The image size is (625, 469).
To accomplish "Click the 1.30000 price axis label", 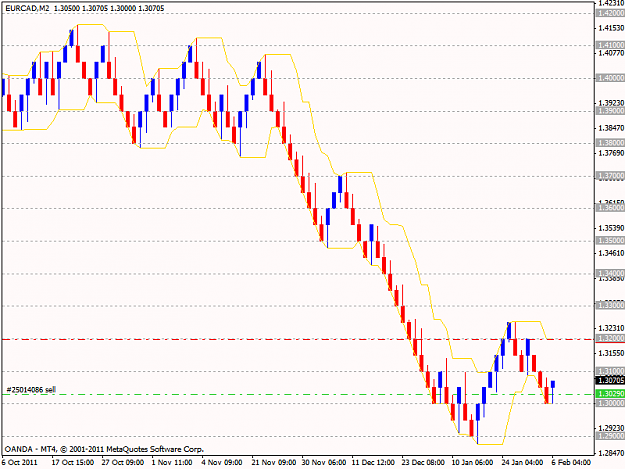I will coord(610,403).
